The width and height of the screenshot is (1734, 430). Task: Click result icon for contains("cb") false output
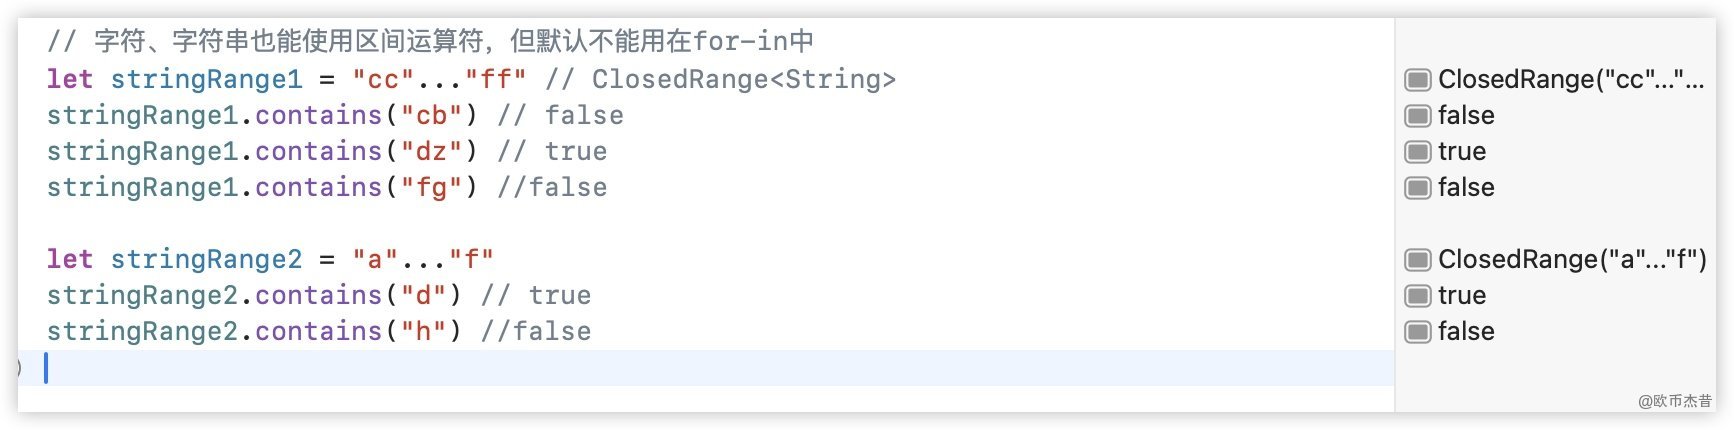1417,116
